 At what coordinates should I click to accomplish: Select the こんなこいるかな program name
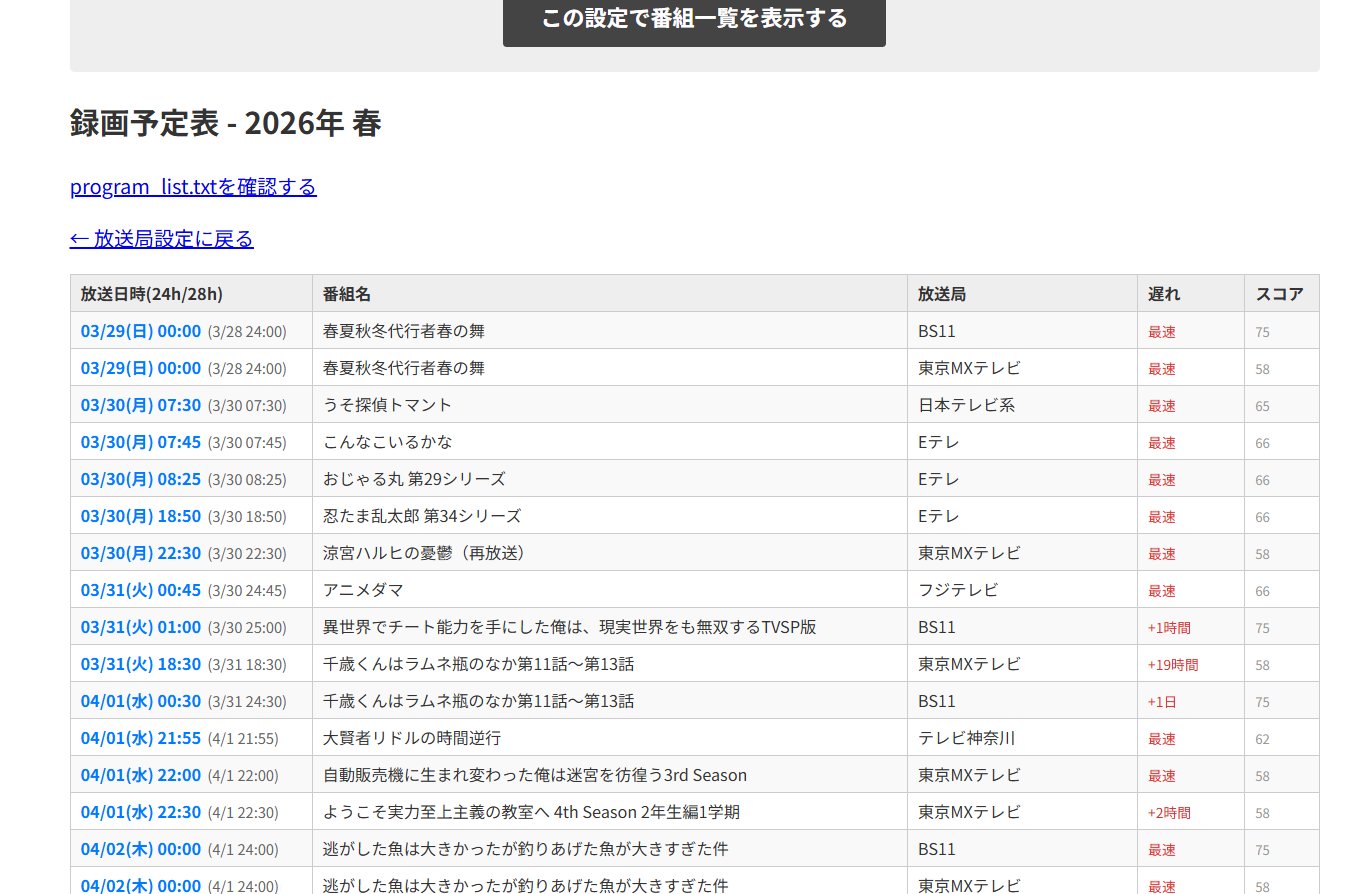coord(388,442)
